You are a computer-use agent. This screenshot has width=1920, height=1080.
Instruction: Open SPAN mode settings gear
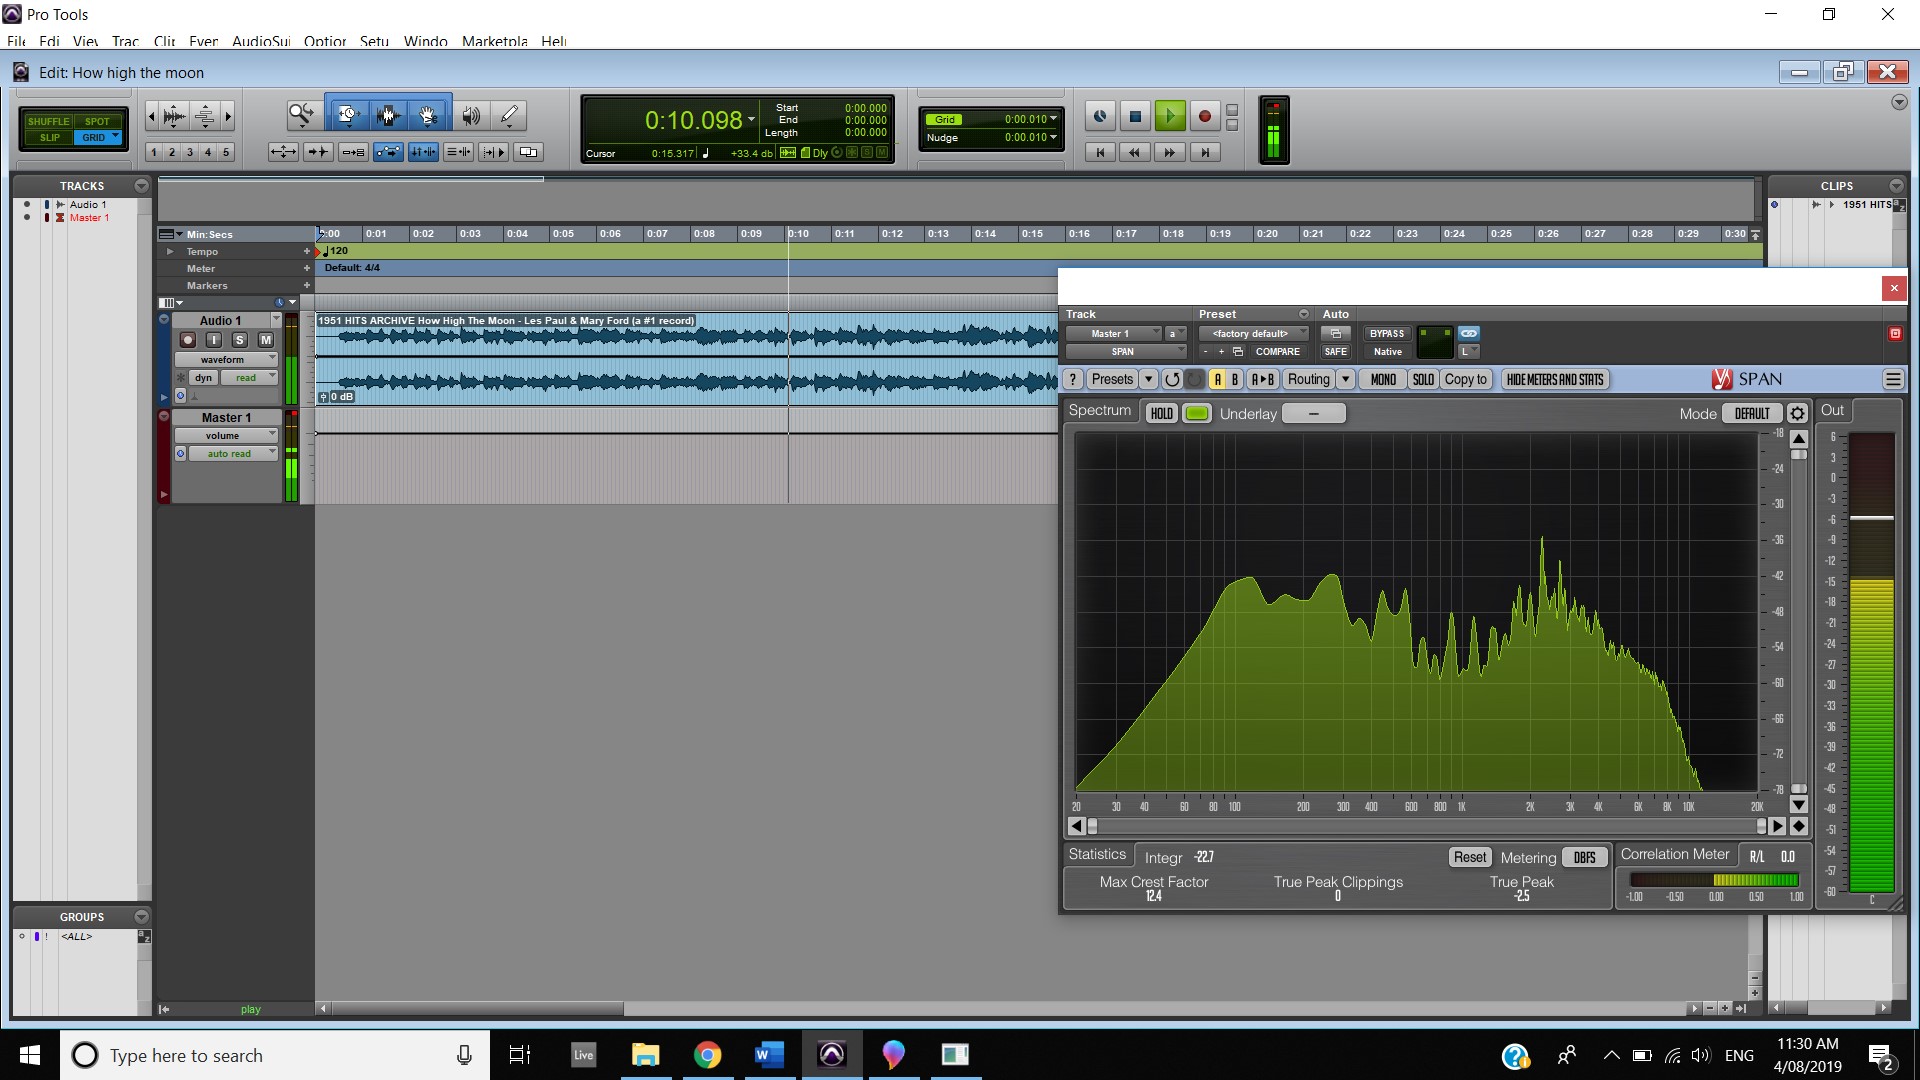tap(1797, 413)
